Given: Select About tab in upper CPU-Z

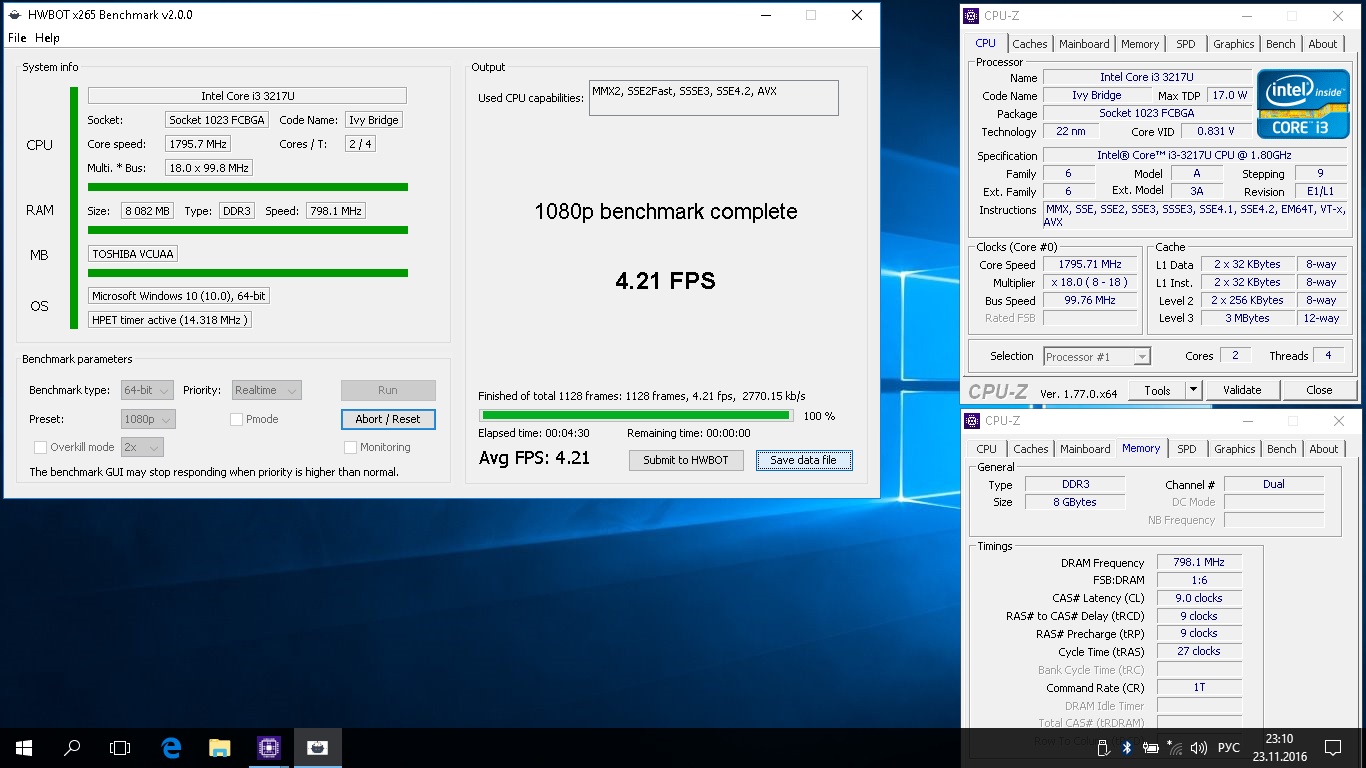Looking at the screenshot, I should [1323, 44].
